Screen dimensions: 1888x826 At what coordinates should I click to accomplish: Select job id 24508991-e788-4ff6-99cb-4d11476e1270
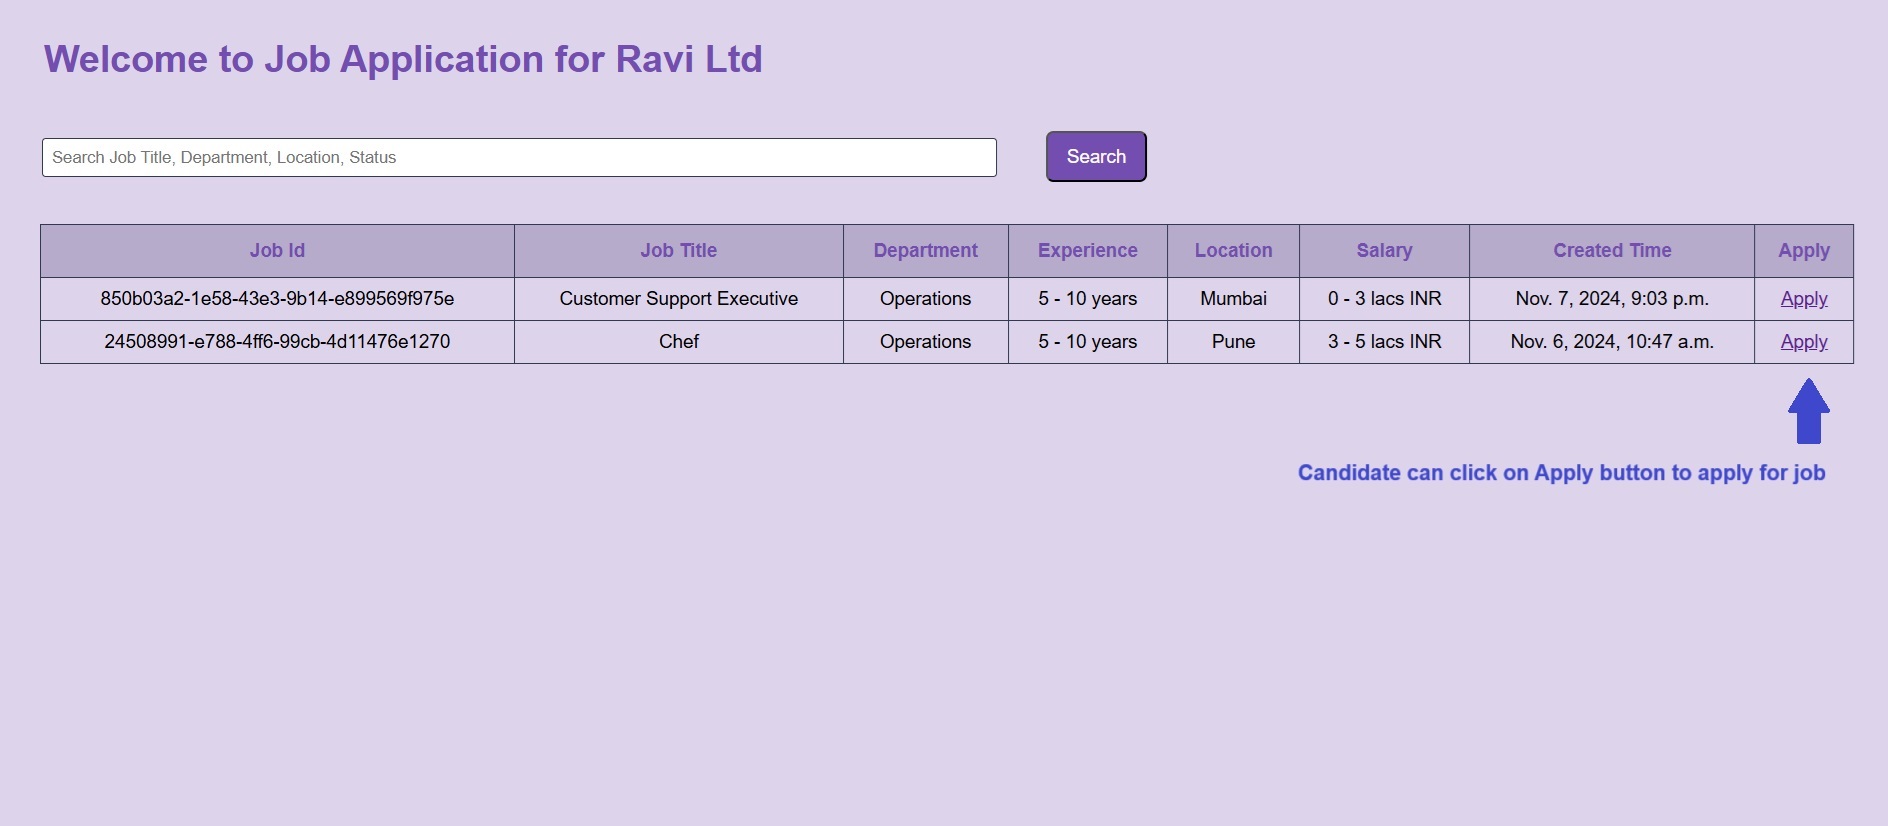(x=277, y=341)
